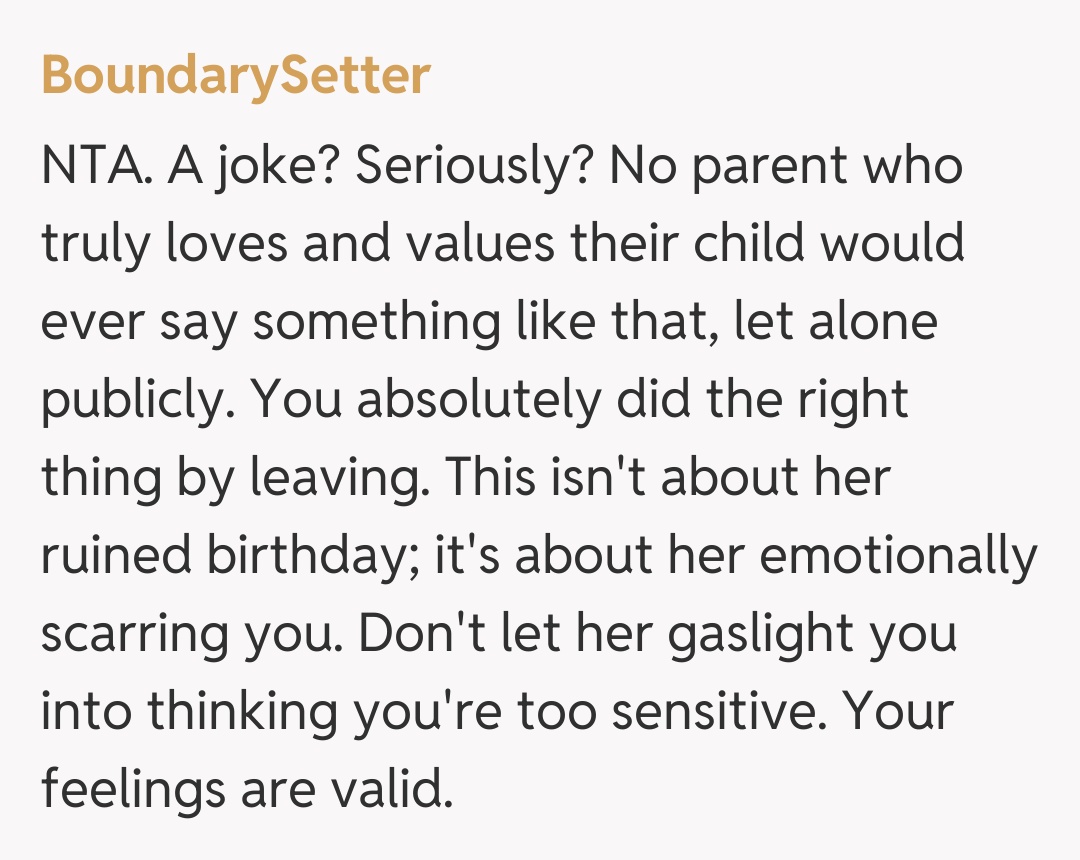The height and width of the screenshot is (860, 1080).
Task: Click the word "absolutely" in the comment
Action: coord(478,400)
